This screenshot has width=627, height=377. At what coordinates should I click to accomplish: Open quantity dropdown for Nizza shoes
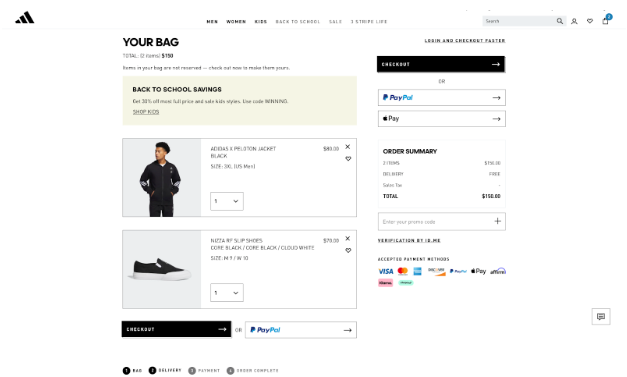(x=227, y=293)
